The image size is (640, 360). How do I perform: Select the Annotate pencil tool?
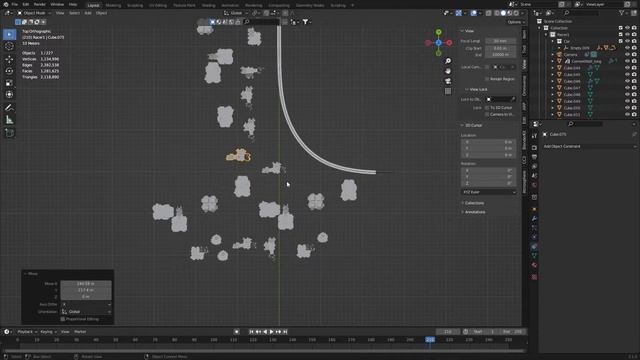coord(9,108)
